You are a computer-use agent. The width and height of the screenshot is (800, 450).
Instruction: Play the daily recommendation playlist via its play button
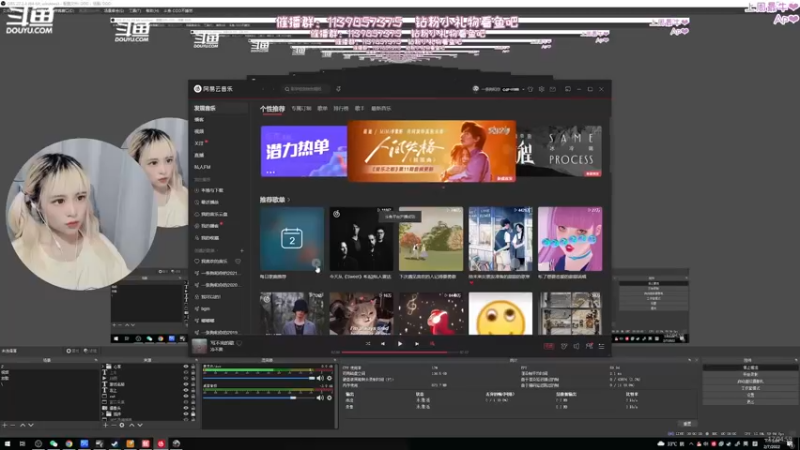click(316, 263)
